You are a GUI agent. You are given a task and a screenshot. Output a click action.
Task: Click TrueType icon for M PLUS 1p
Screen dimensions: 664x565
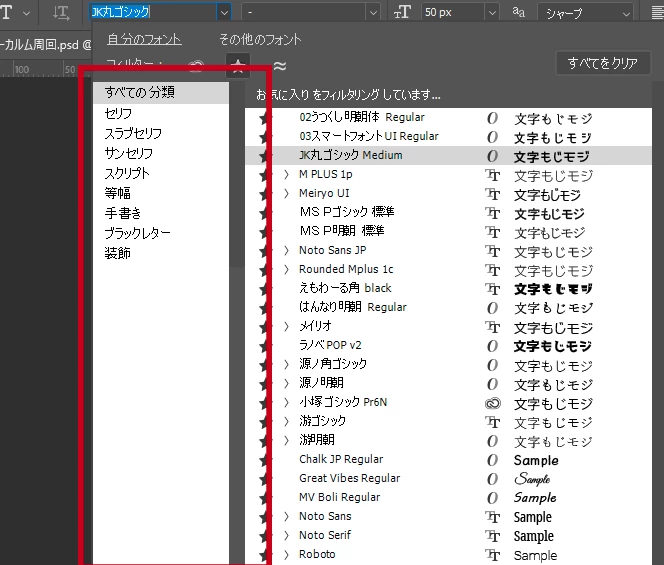point(492,175)
